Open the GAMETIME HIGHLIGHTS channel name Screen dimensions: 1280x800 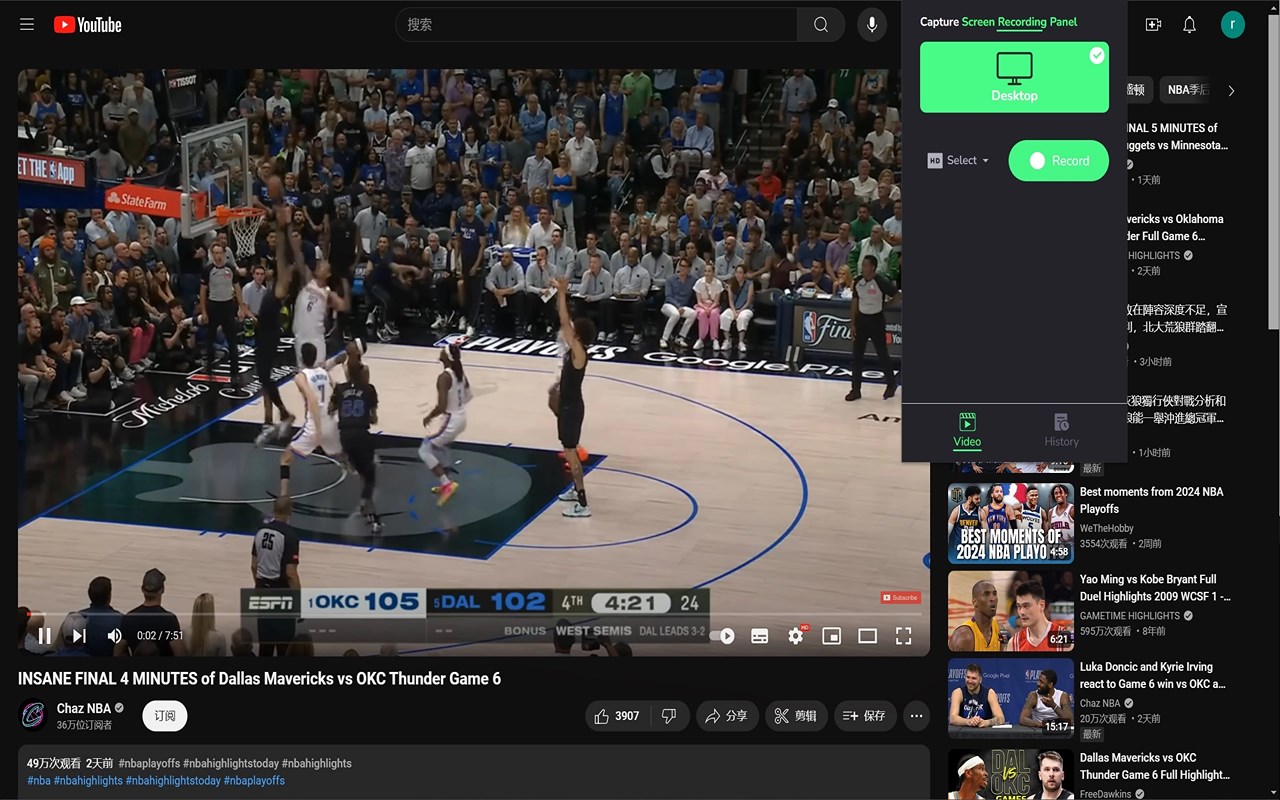[1130, 616]
